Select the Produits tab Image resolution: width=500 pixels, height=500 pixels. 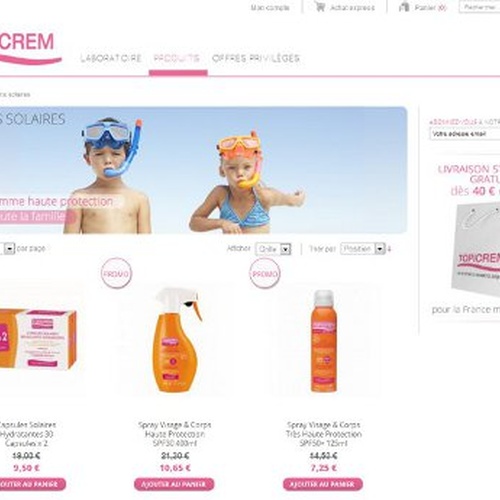tap(176, 58)
